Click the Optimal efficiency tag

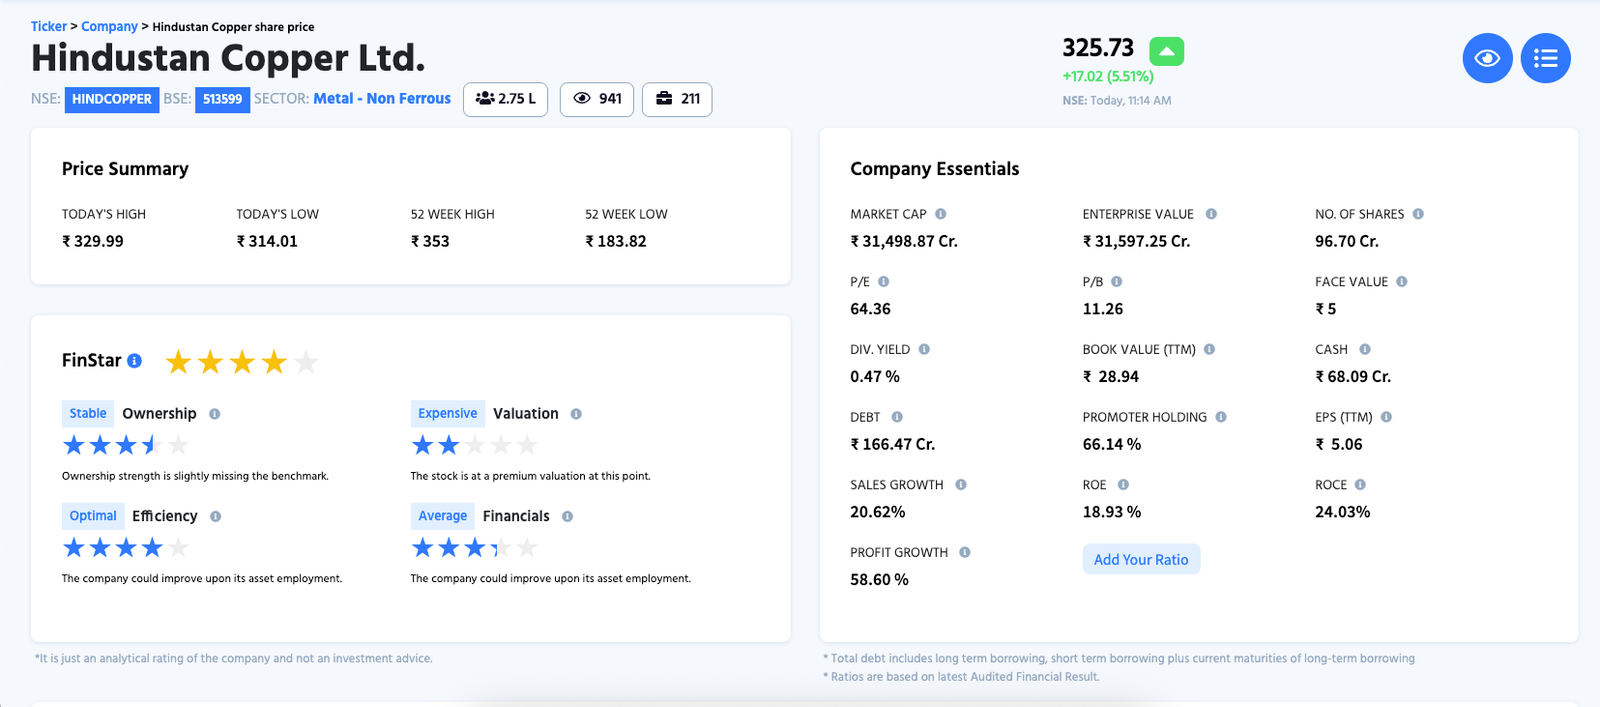click(x=93, y=516)
